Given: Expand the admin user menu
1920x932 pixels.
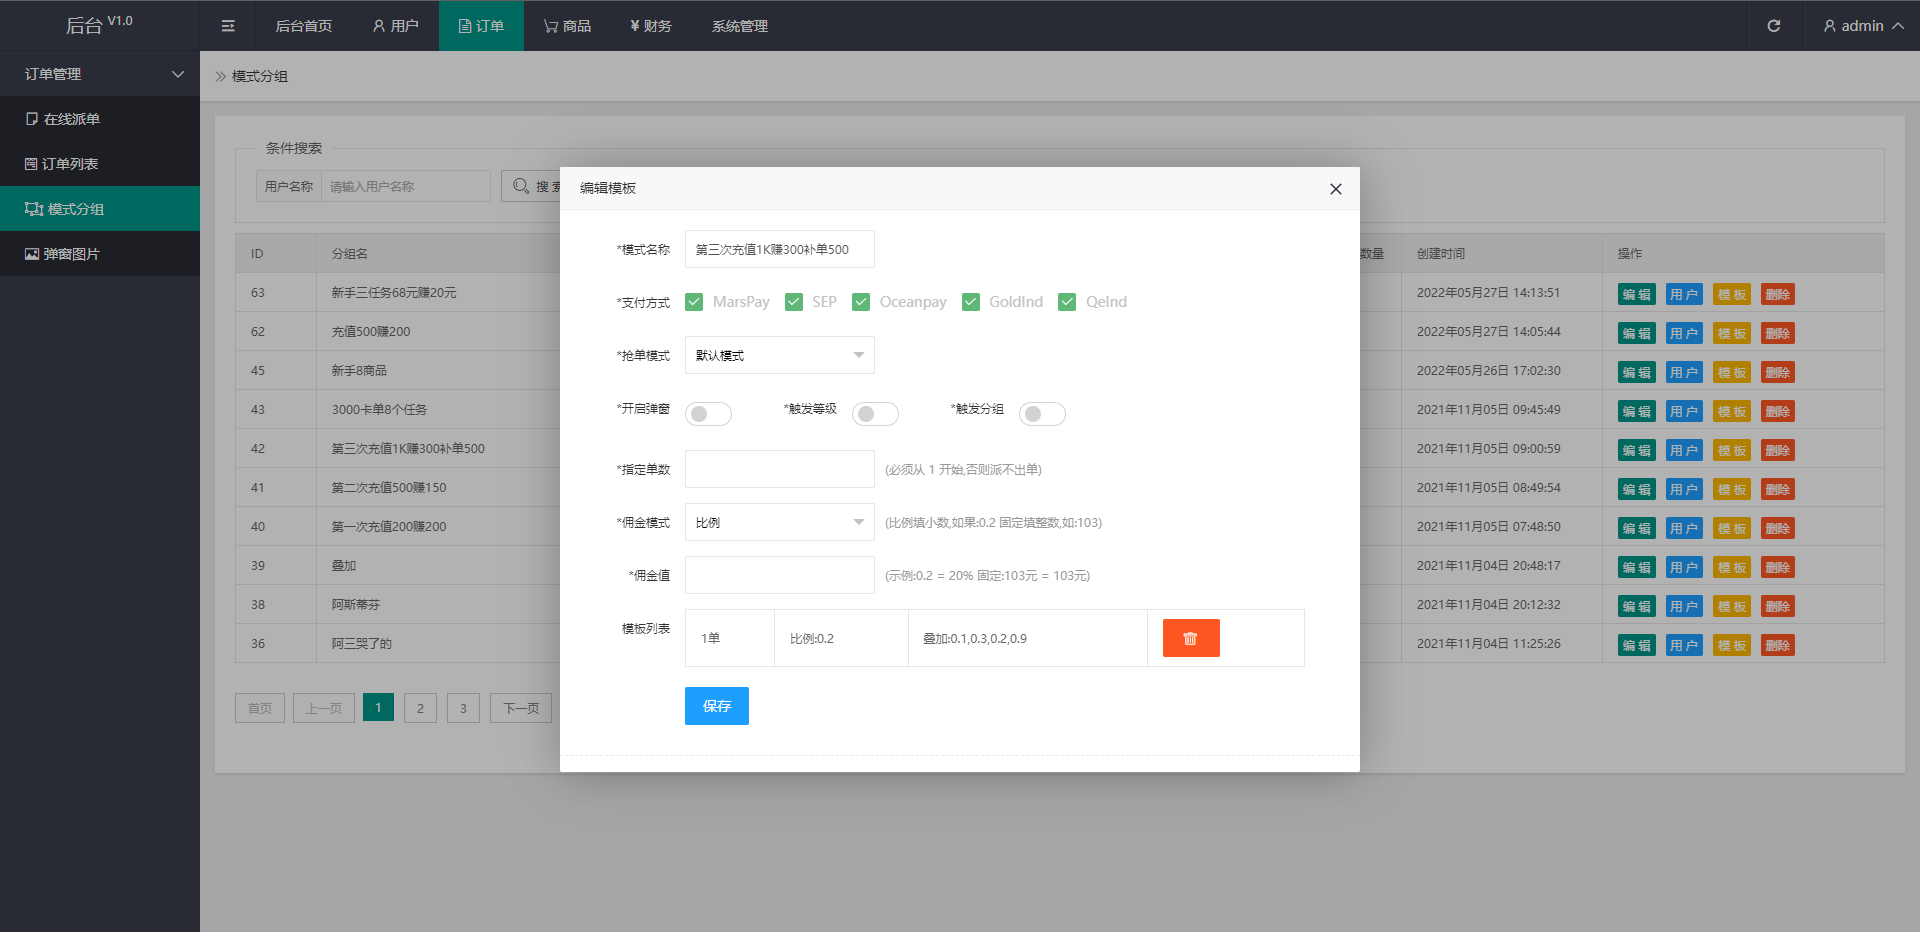Looking at the screenshot, I should [1862, 26].
